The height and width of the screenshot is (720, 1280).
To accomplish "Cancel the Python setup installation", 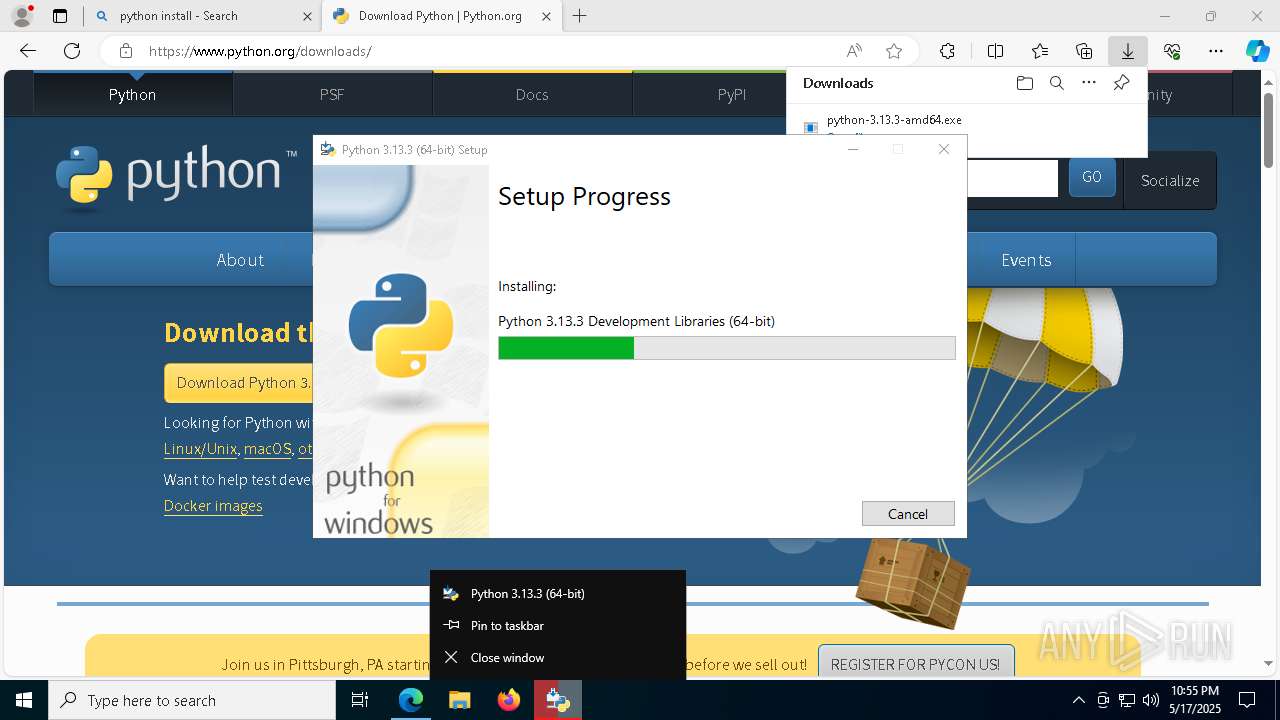I will 908,513.
